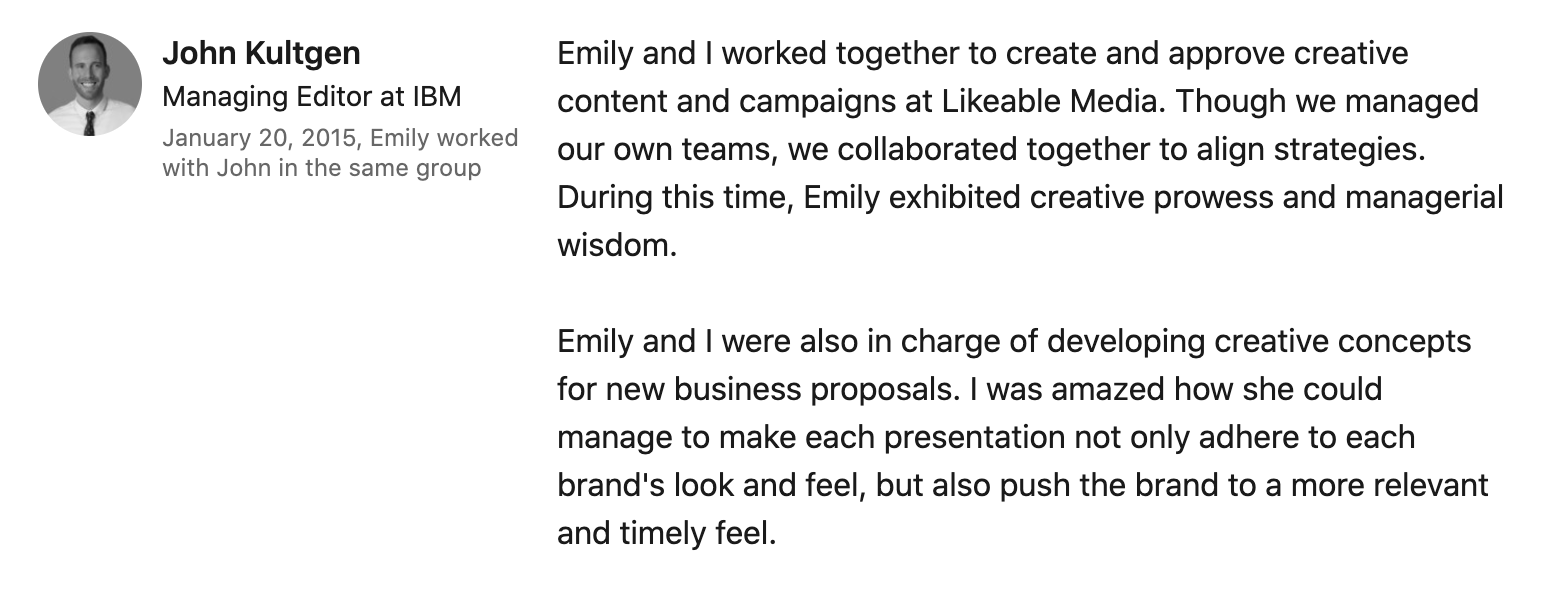The height and width of the screenshot is (594, 1564).
Task: Click "developing creative concepts" phrase
Action: click(1259, 341)
